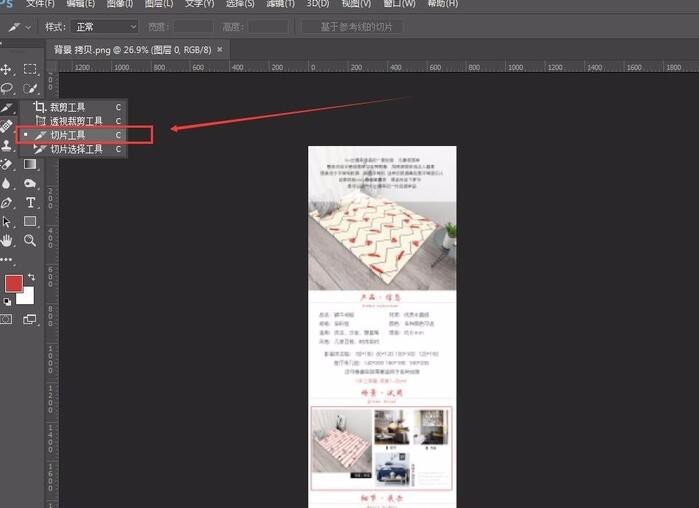
Task: Select the Lasso tool
Action: (7, 88)
